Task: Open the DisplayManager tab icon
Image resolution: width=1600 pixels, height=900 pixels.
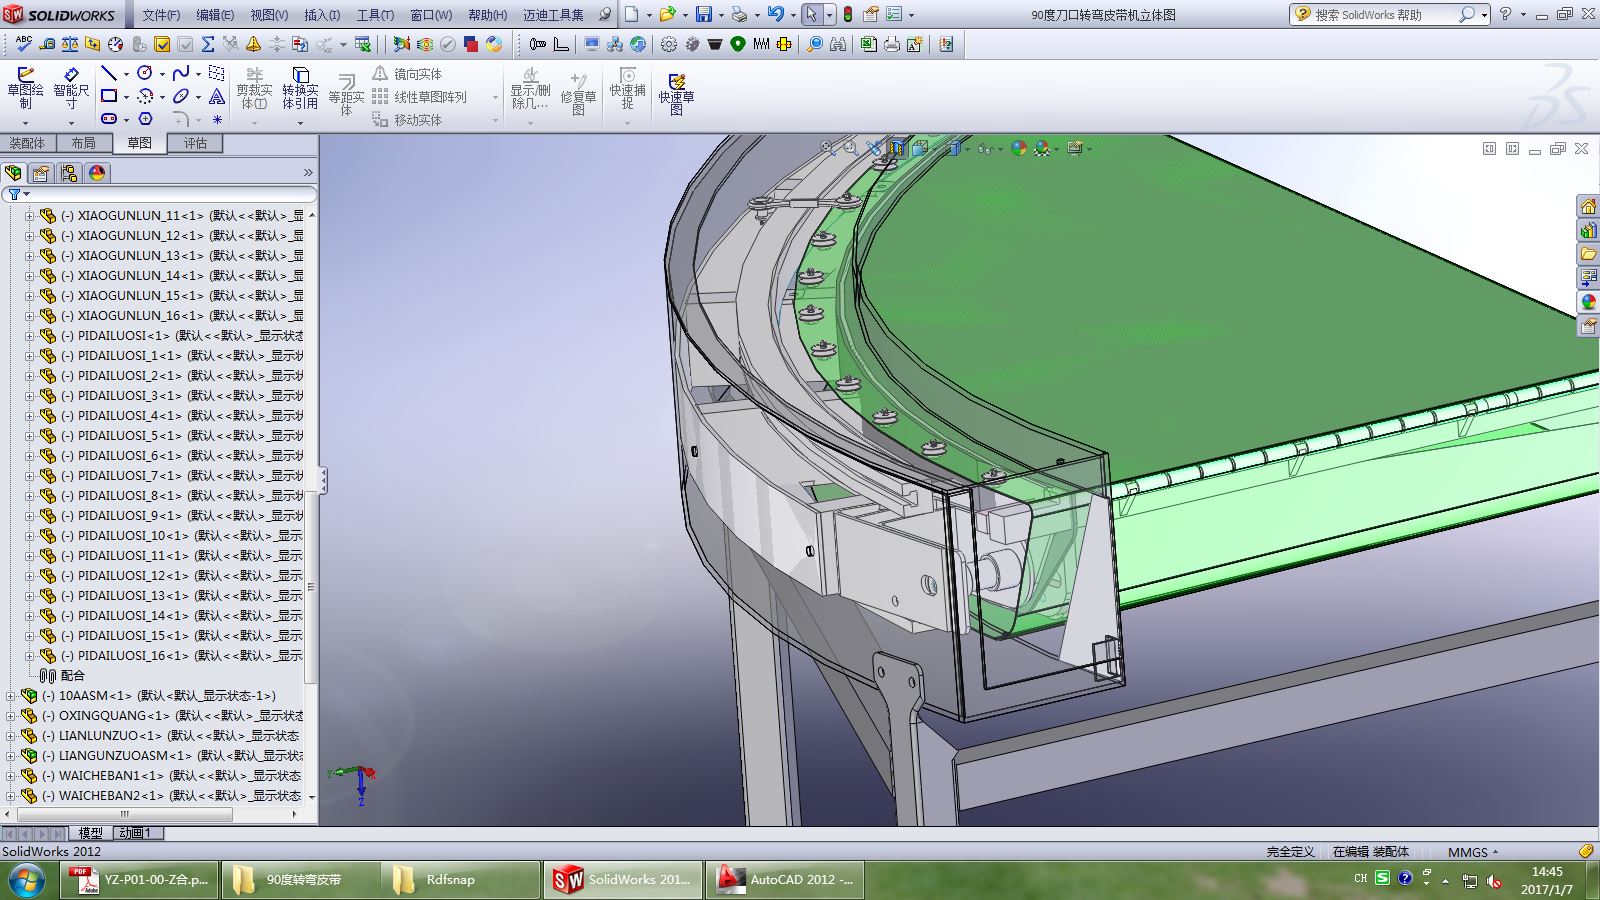Action: [x=97, y=173]
